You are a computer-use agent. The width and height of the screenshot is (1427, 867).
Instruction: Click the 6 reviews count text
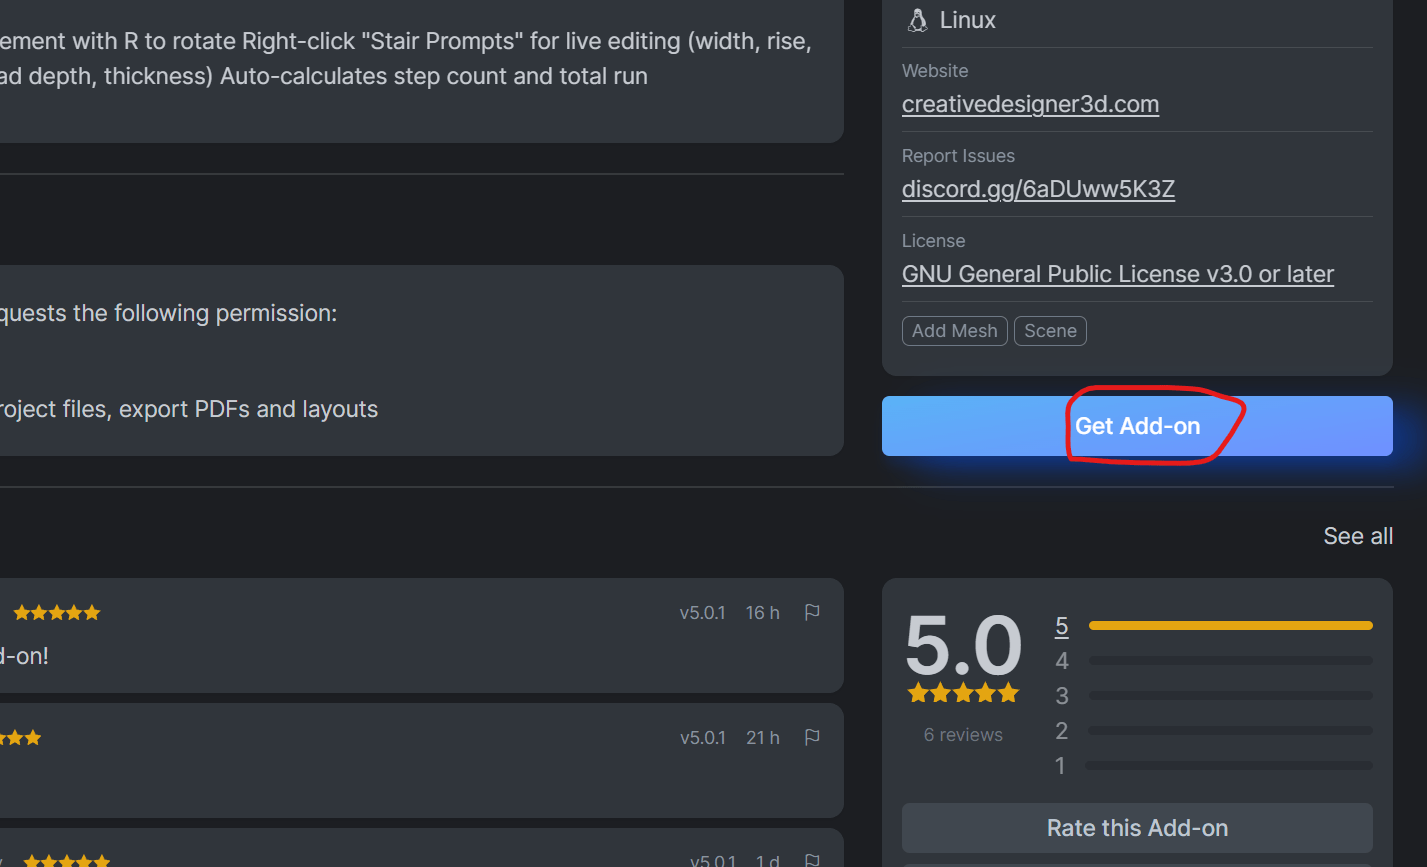[x=963, y=735]
